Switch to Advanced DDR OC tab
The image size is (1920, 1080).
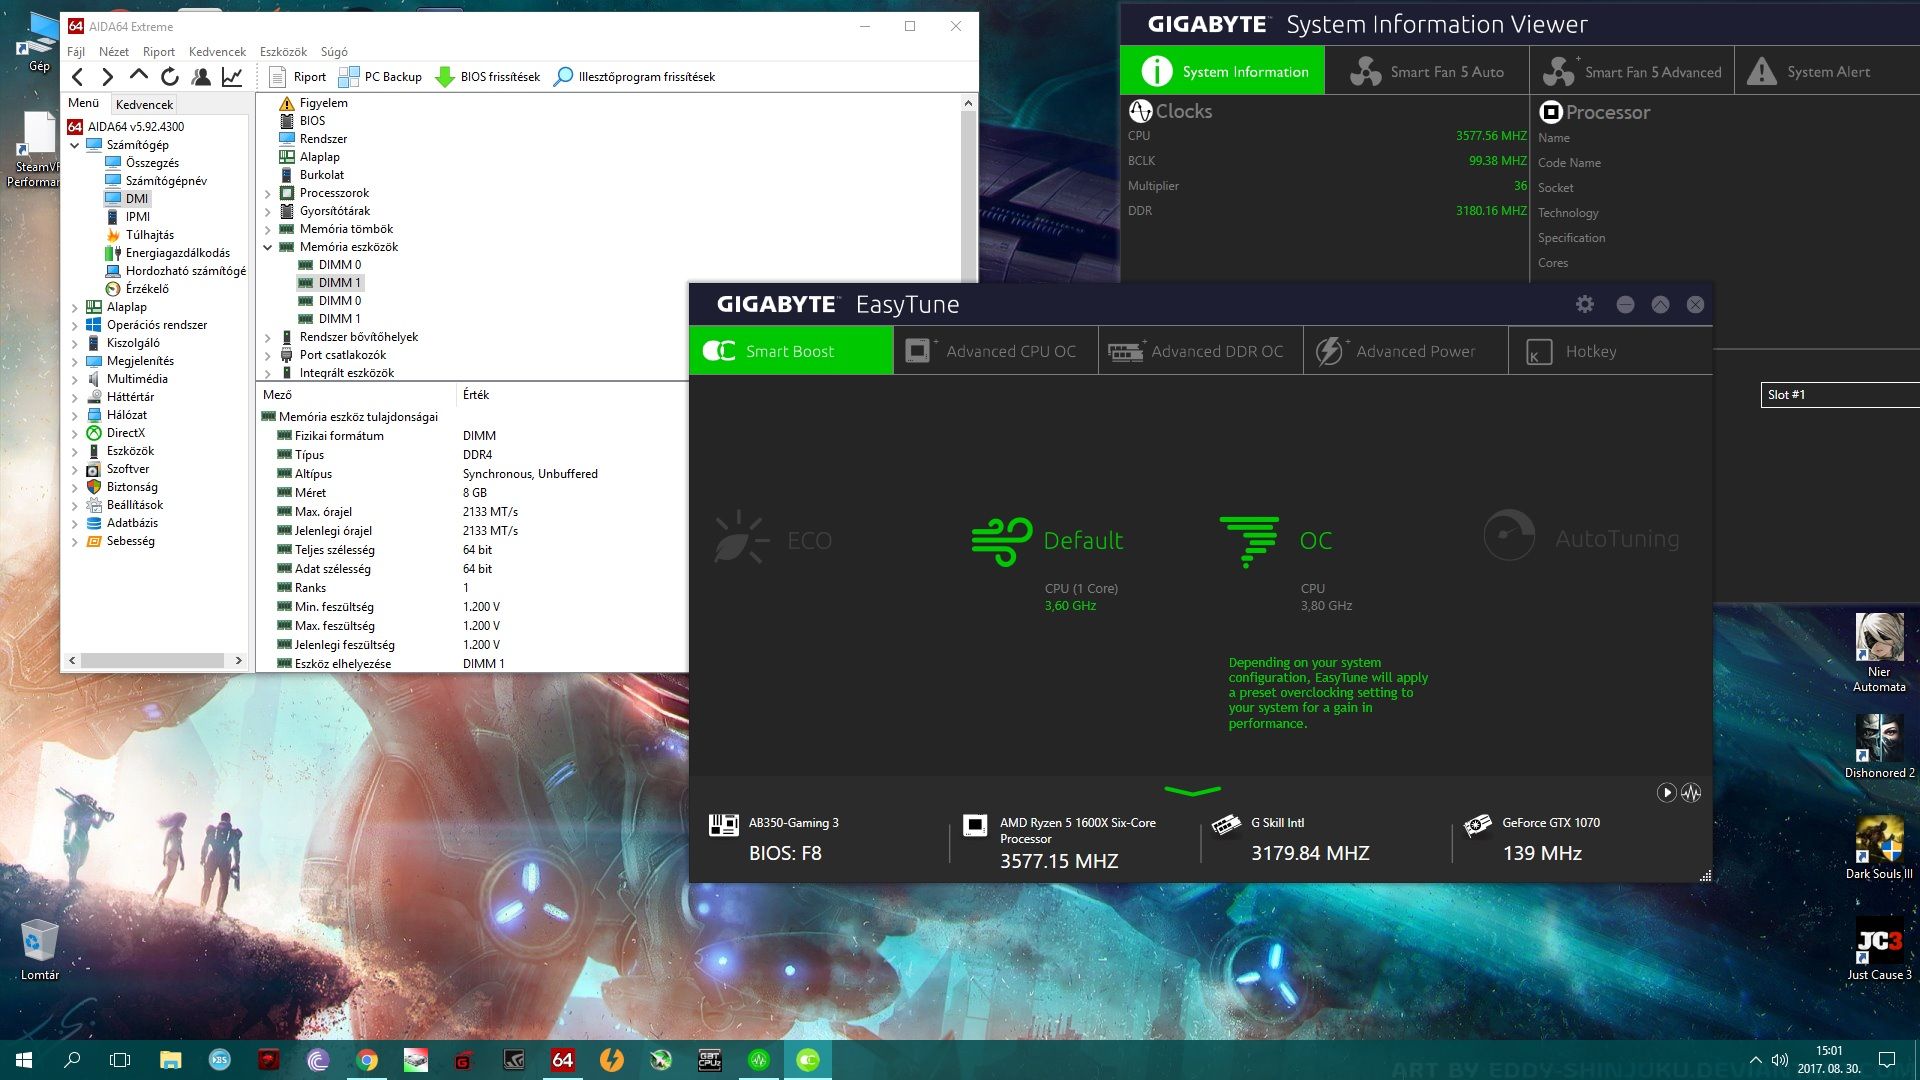[1200, 351]
